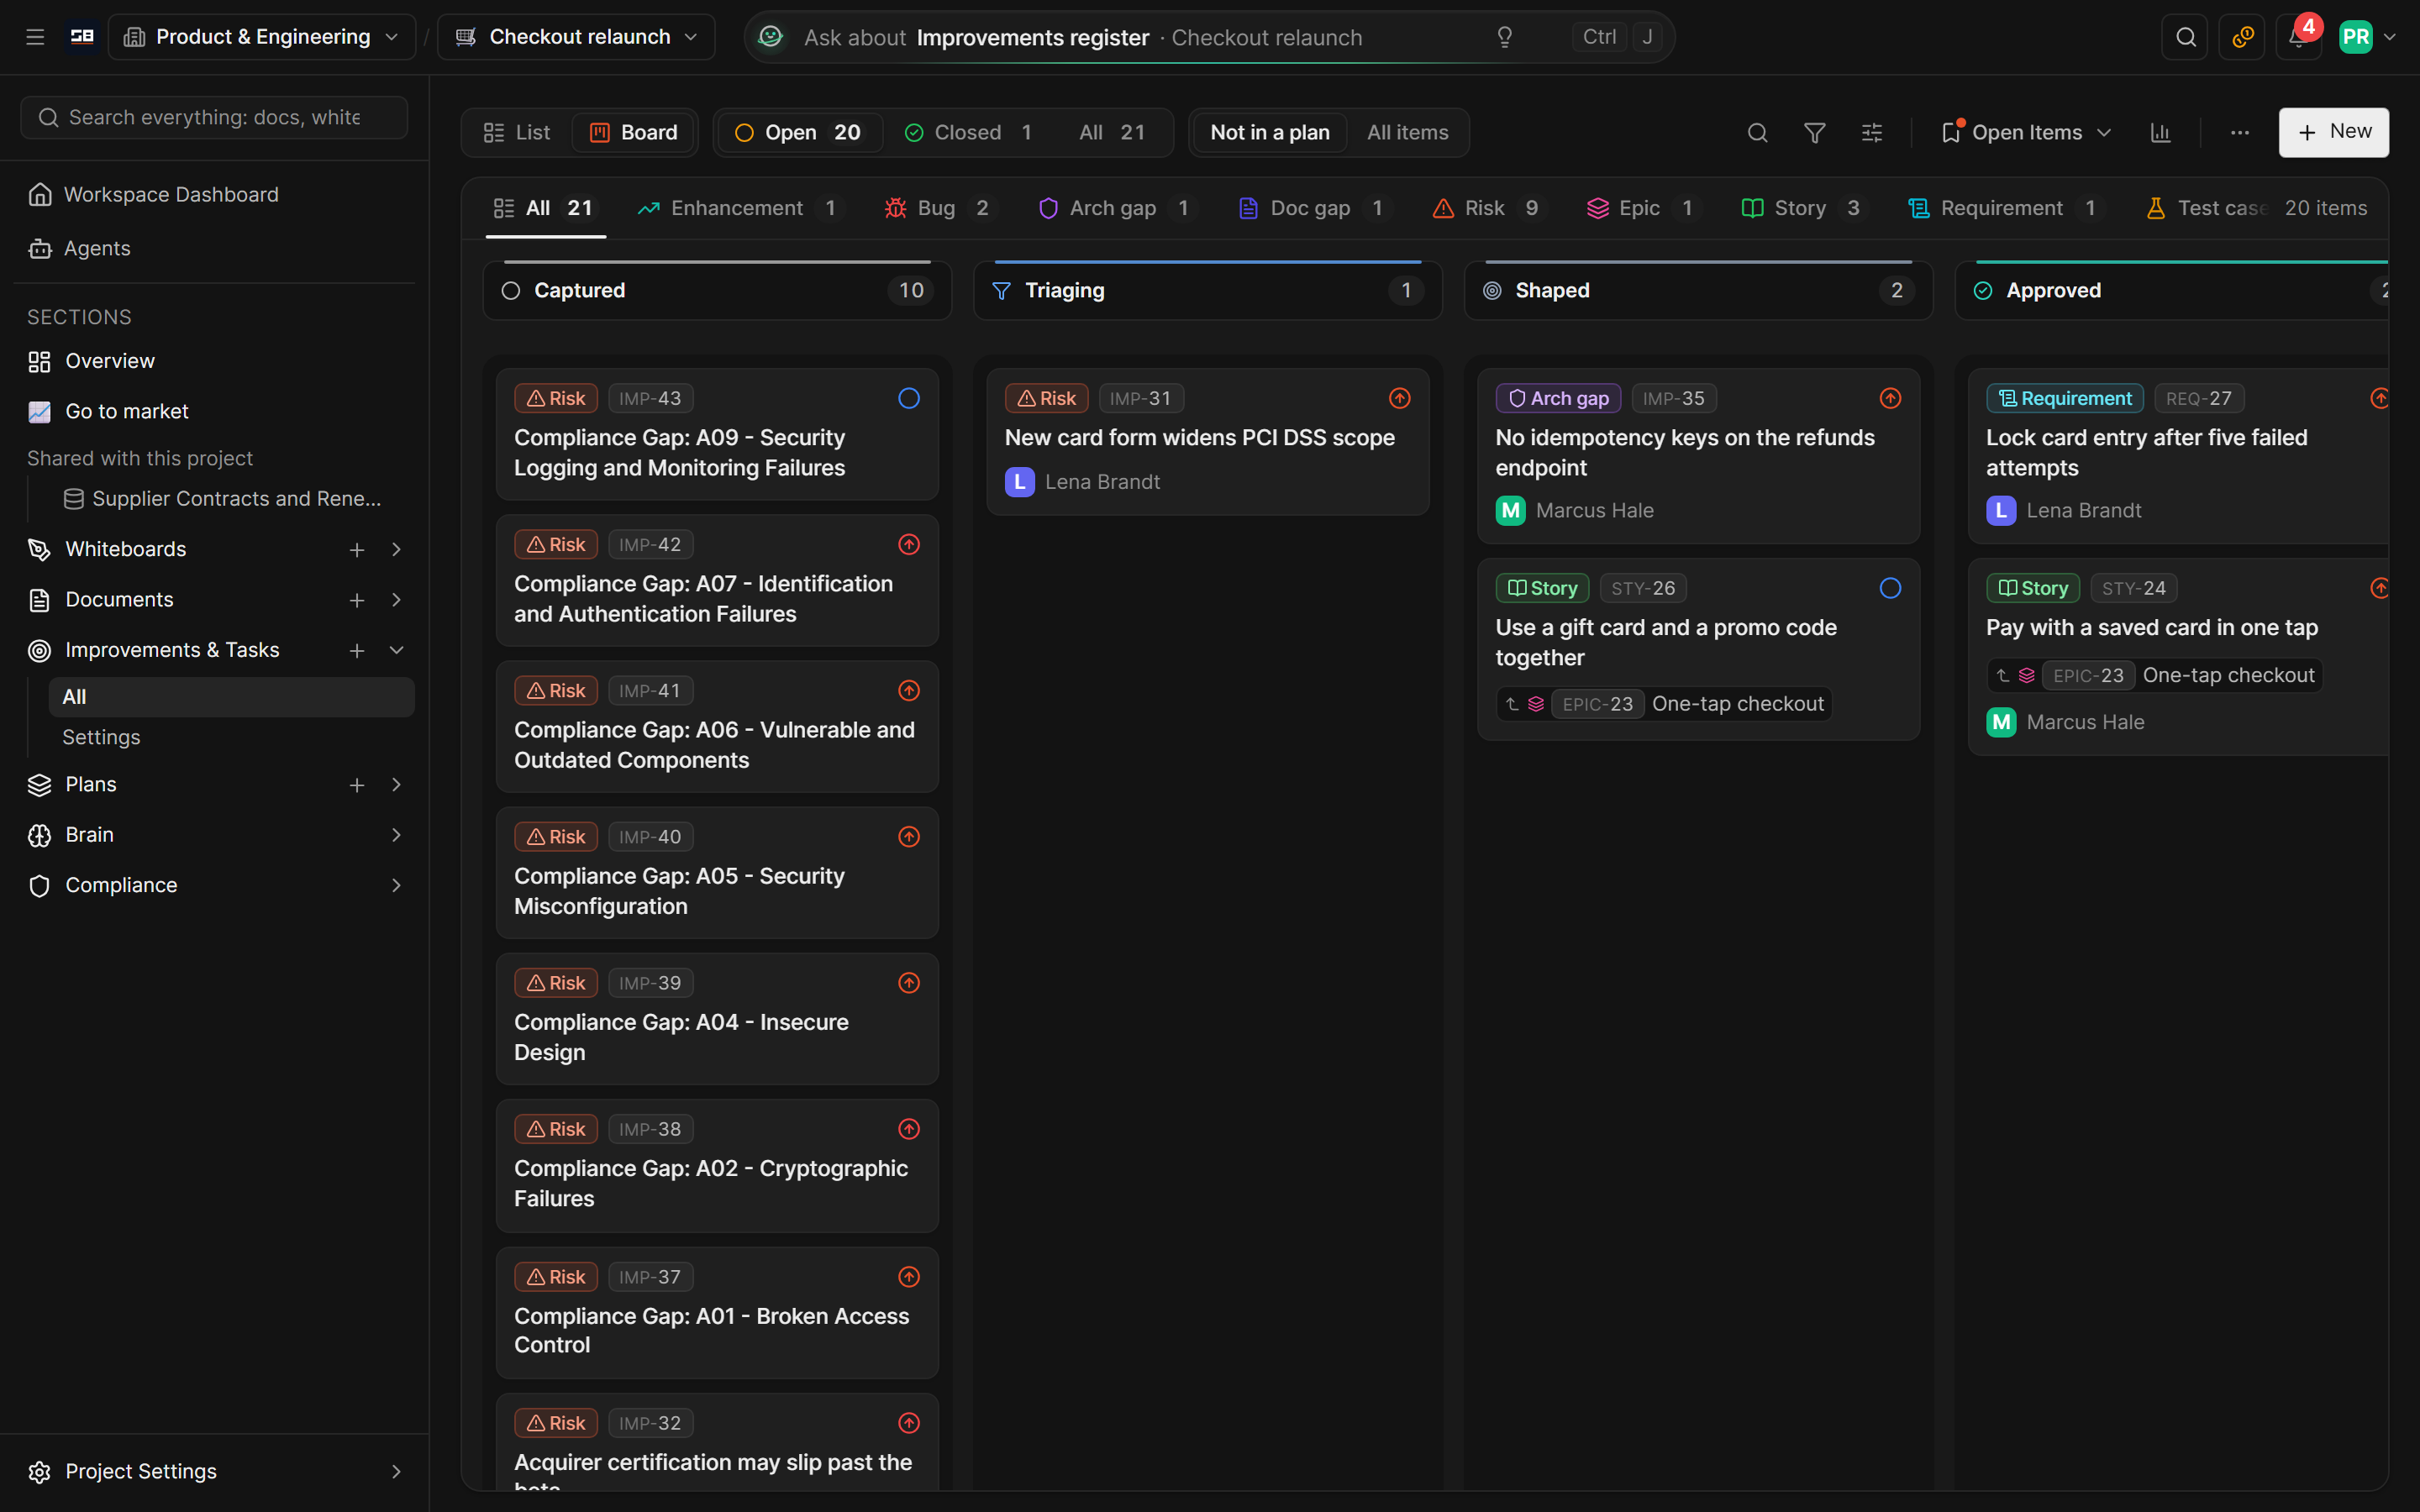
Task: Click the display settings sliders icon
Action: coord(1872,133)
